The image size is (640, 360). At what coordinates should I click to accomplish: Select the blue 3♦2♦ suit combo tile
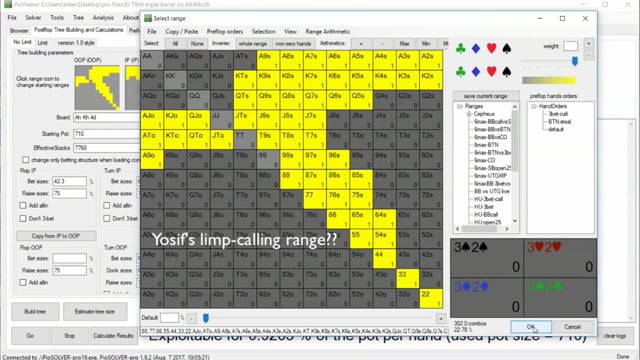(487, 297)
